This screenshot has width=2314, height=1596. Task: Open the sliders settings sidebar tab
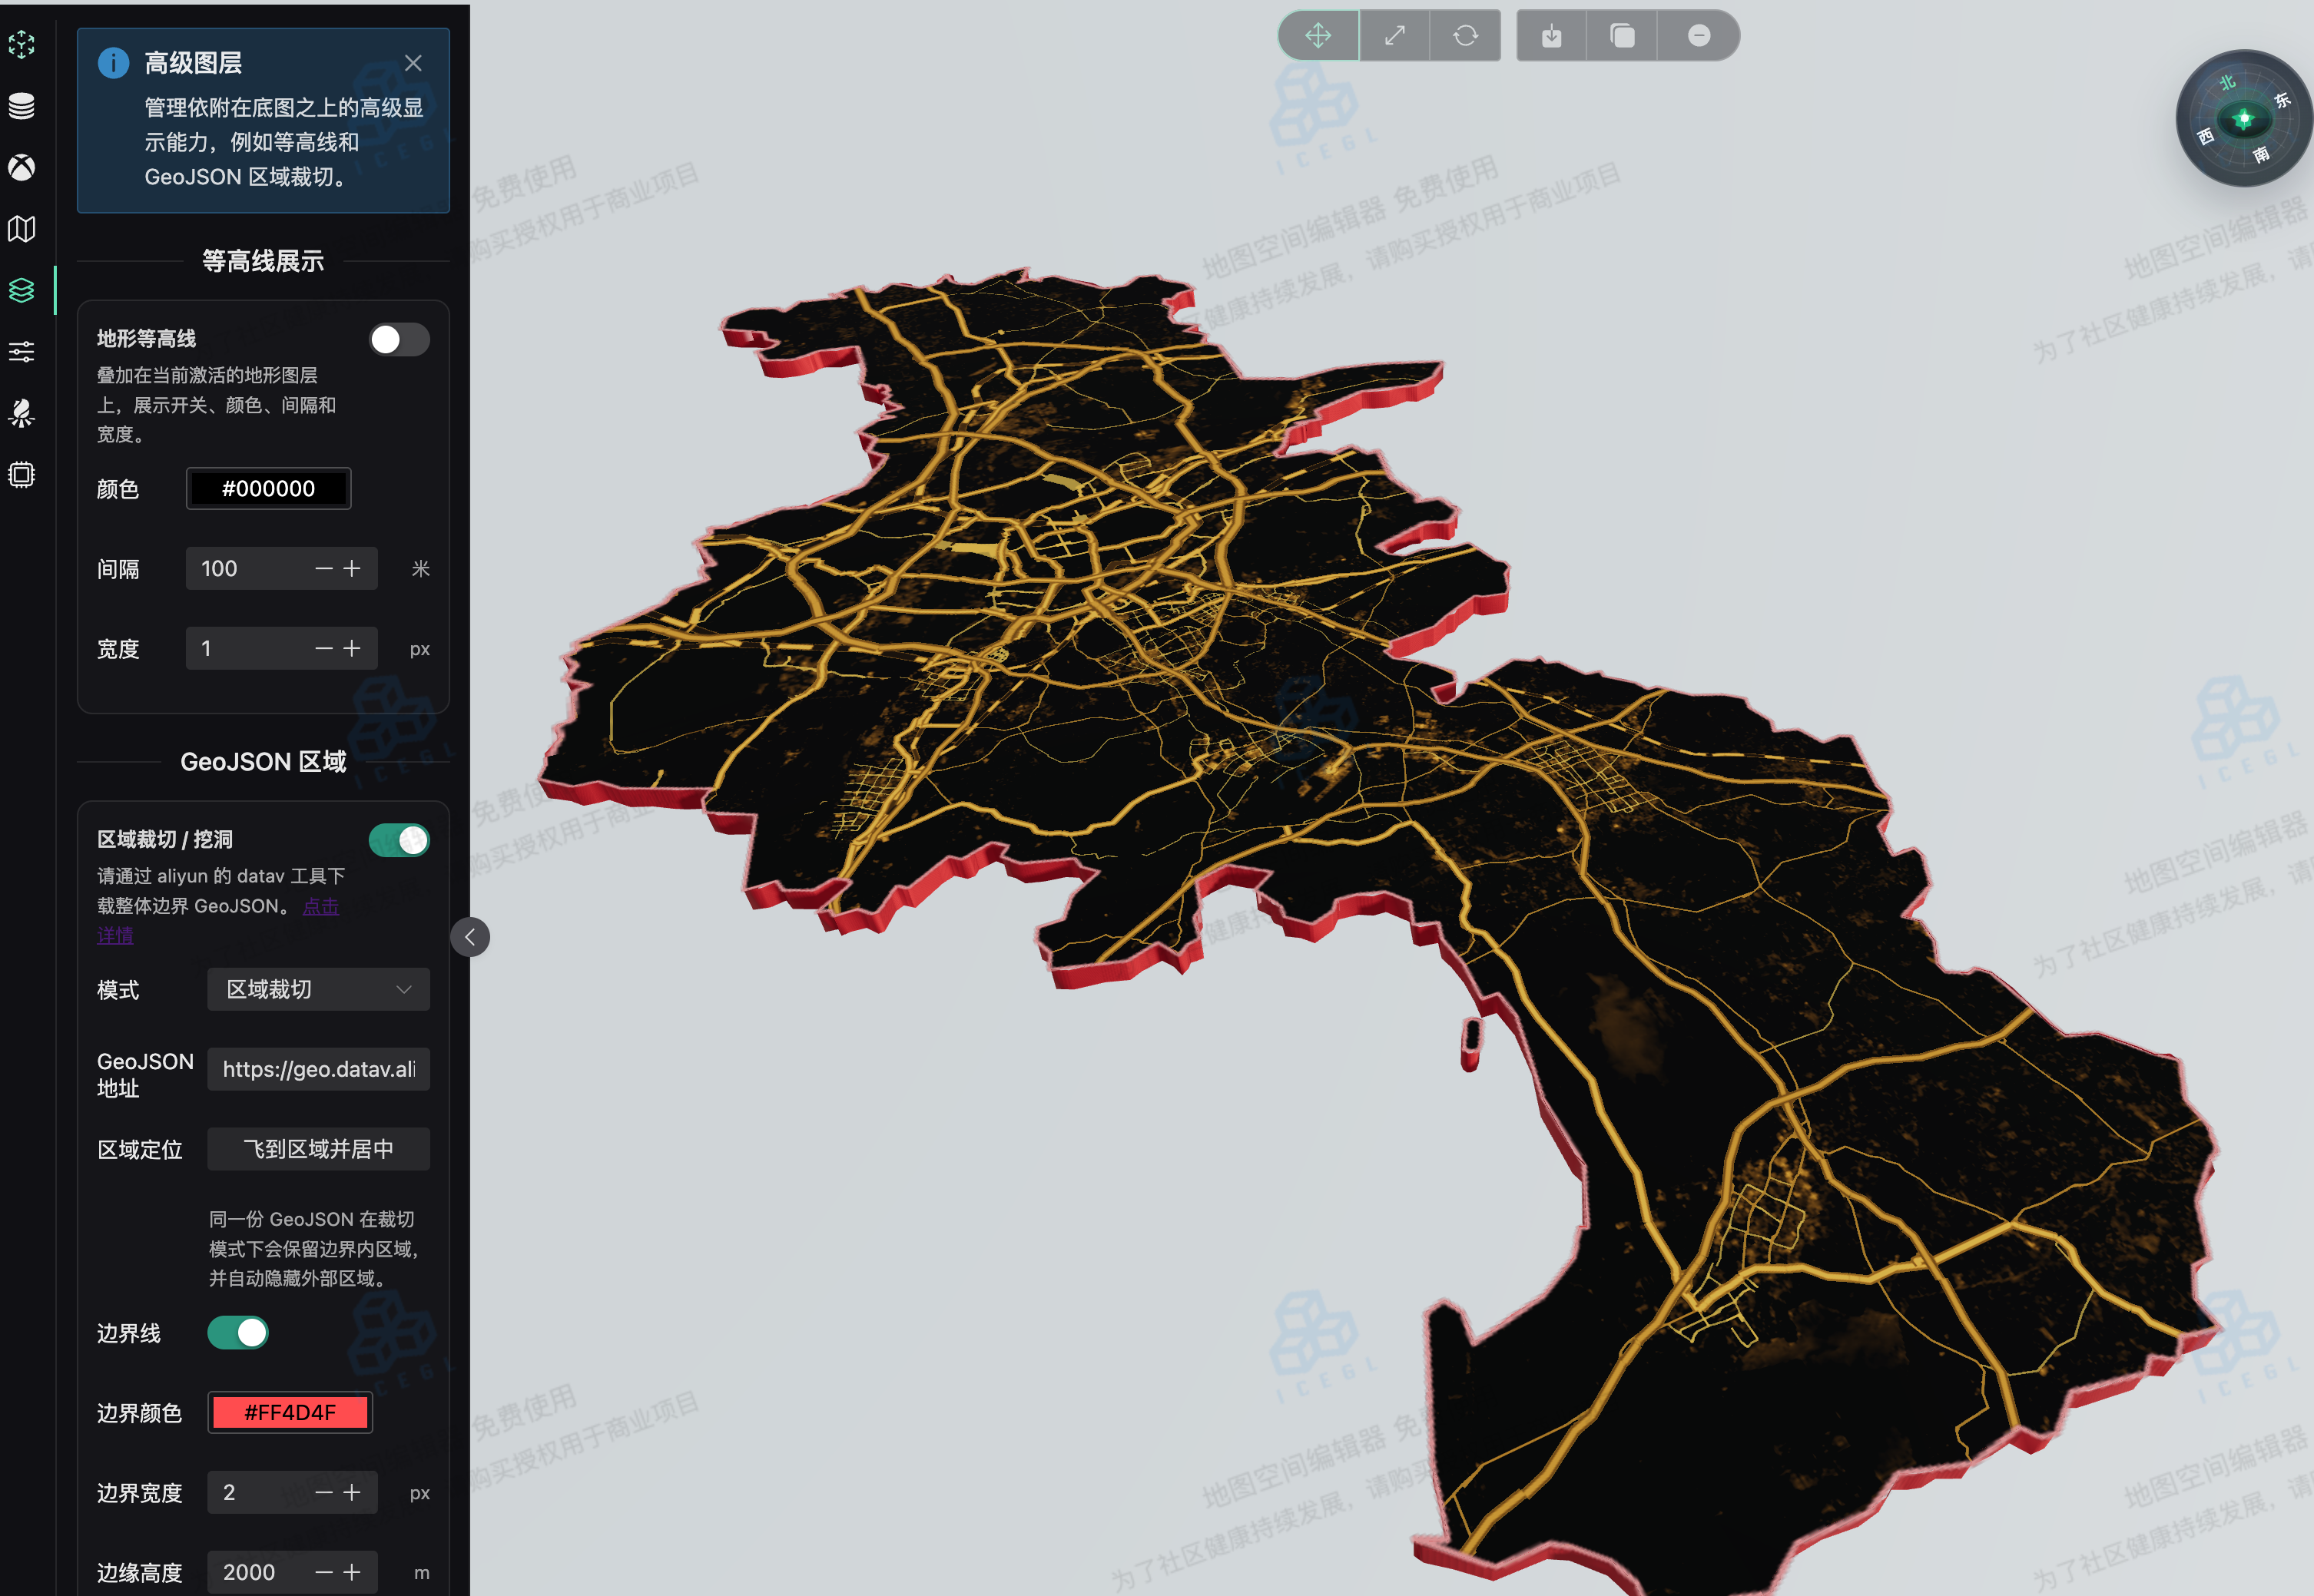tap(22, 351)
